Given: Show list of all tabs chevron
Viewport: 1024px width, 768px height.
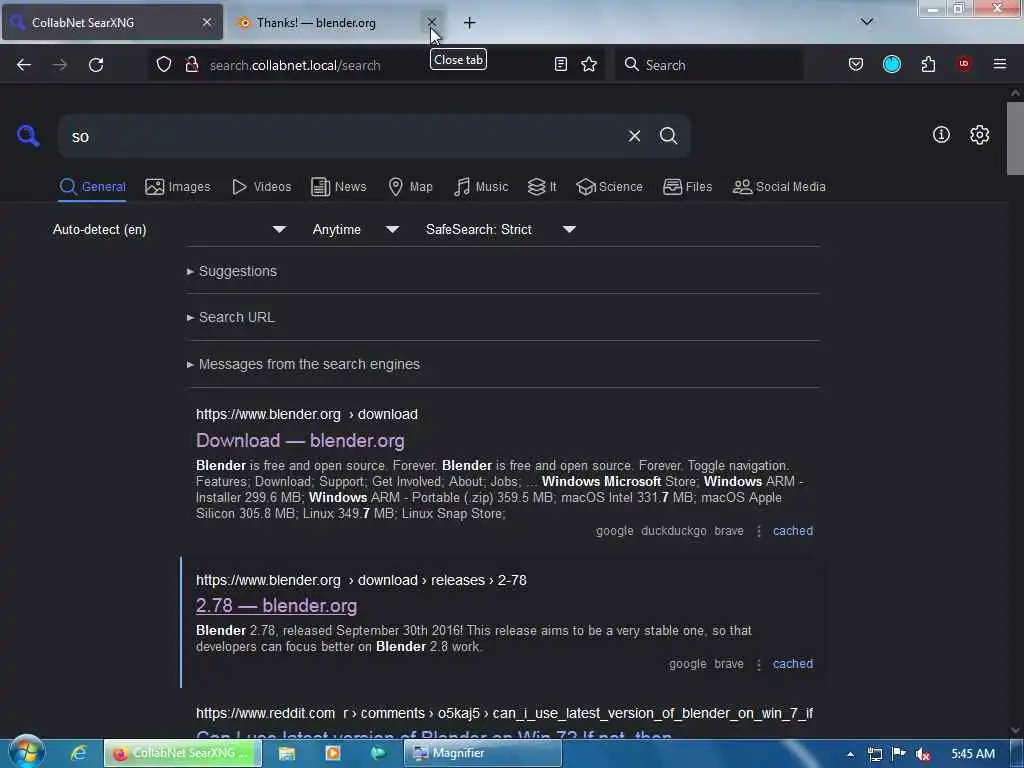Looking at the screenshot, I should (x=867, y=22).
